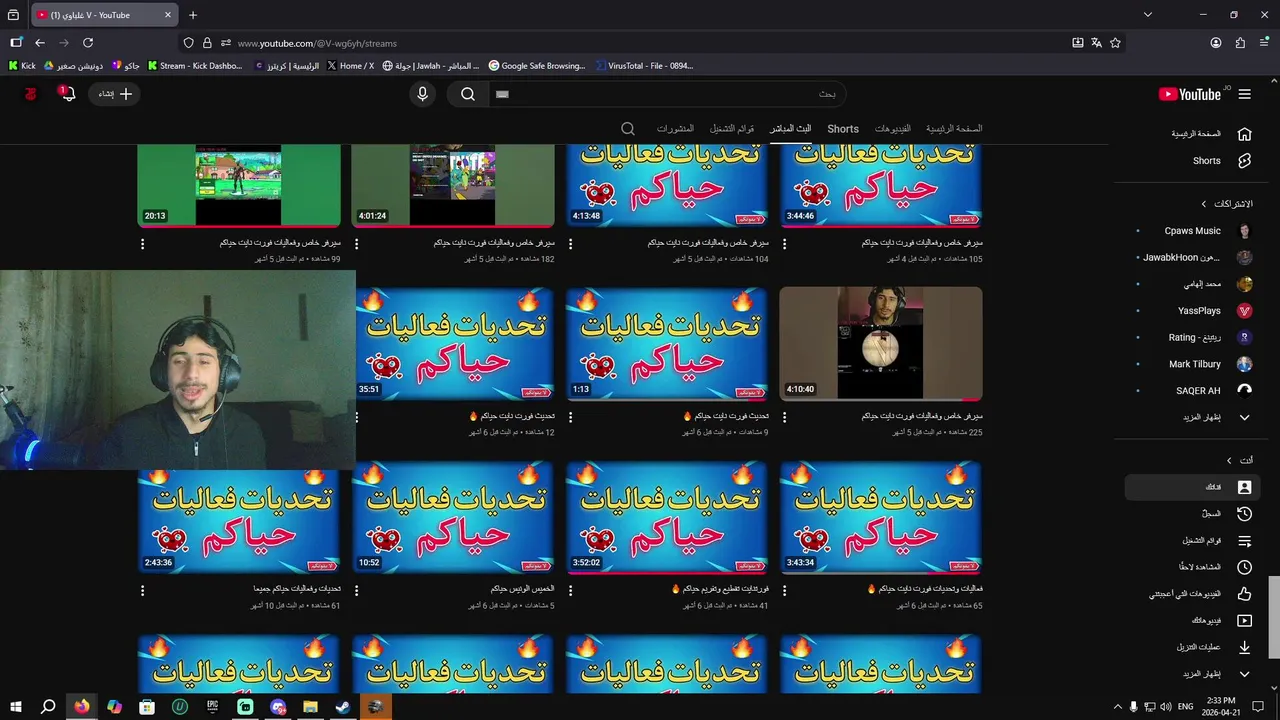Switch to the Shorts channel tab
This screenshot has height=720, width=1280.
click(x=843, y=129)
